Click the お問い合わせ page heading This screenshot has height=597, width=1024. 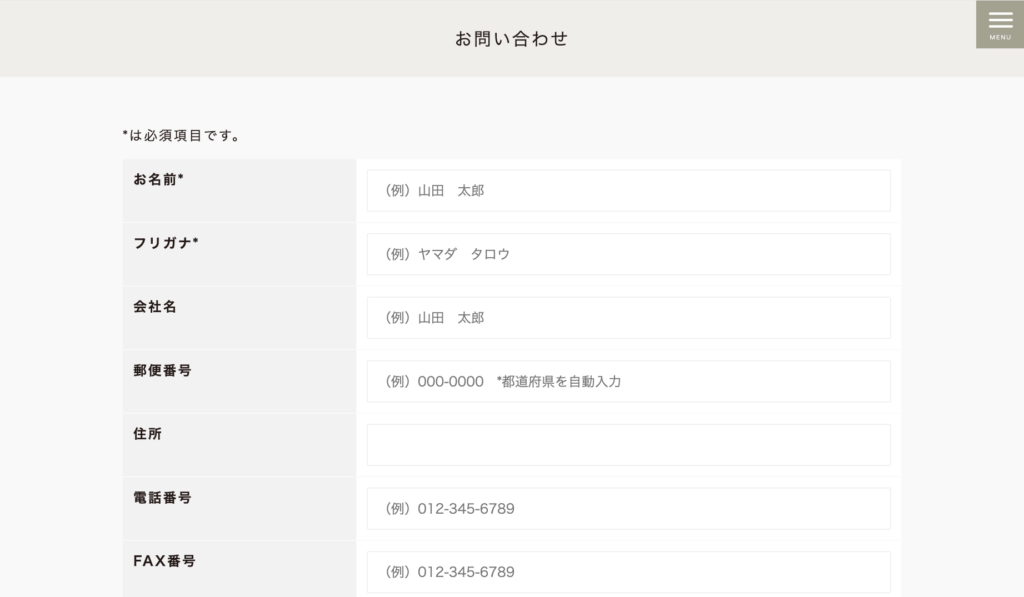click(511, 39)
